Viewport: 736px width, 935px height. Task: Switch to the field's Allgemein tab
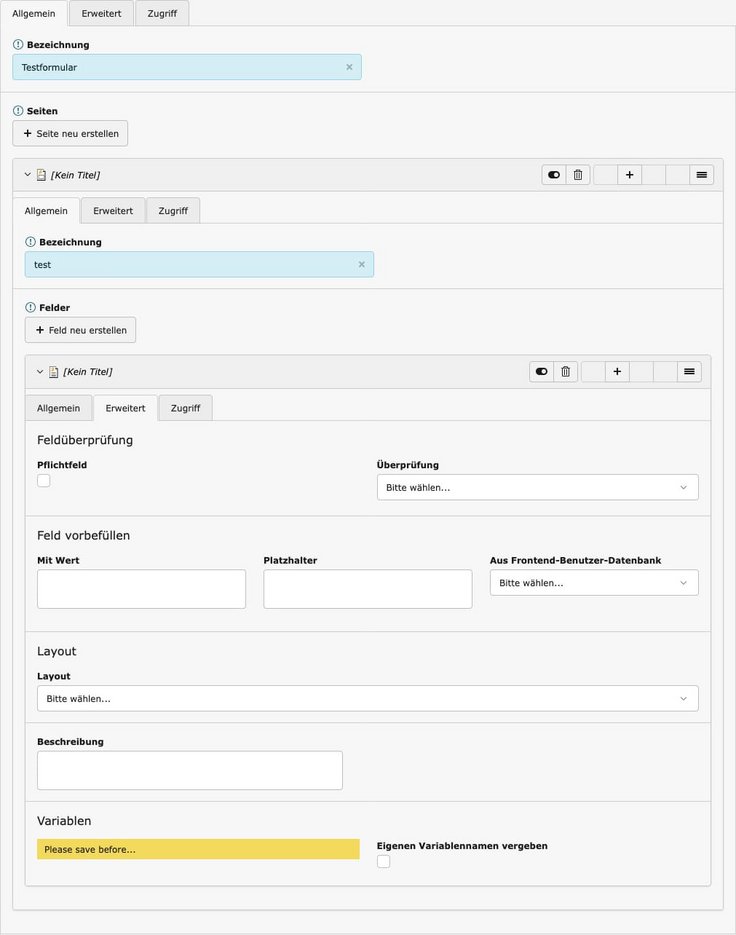coord(58,408)
